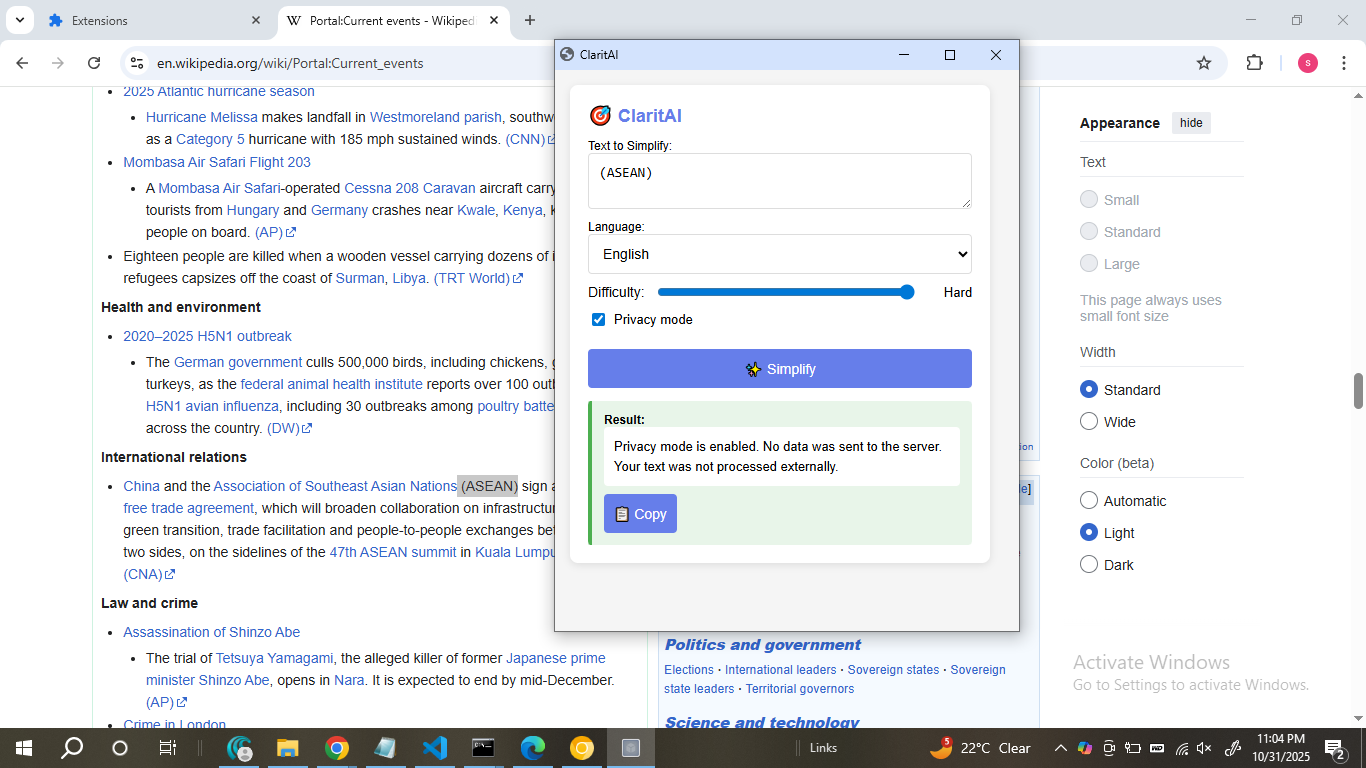Open the Hurricane Melissa link
1366x768 pixels.
coord(202,117)
